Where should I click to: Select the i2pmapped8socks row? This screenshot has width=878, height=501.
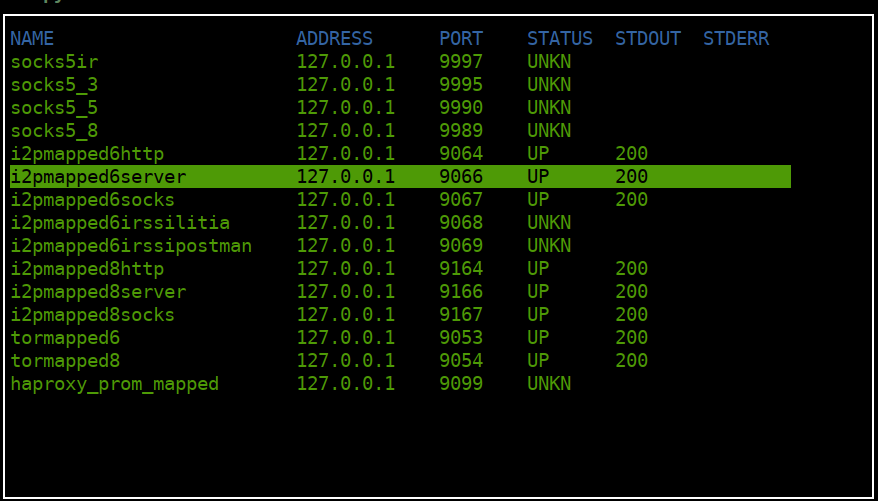(x=400, y=314)
